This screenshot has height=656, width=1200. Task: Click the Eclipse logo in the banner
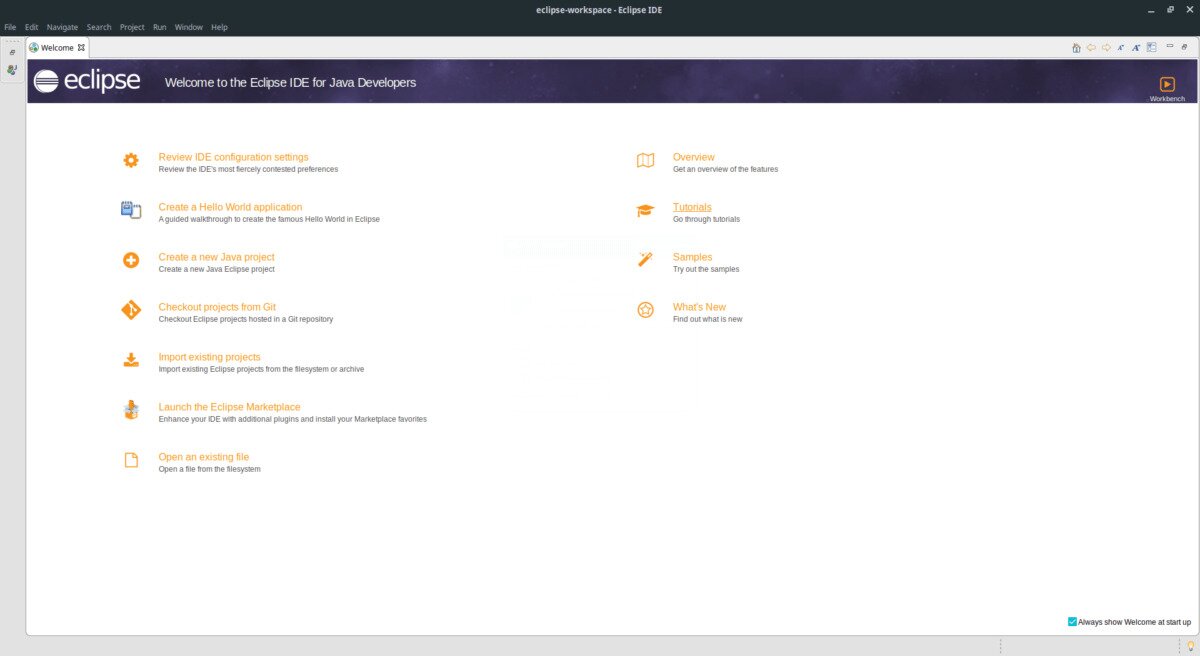87,81
